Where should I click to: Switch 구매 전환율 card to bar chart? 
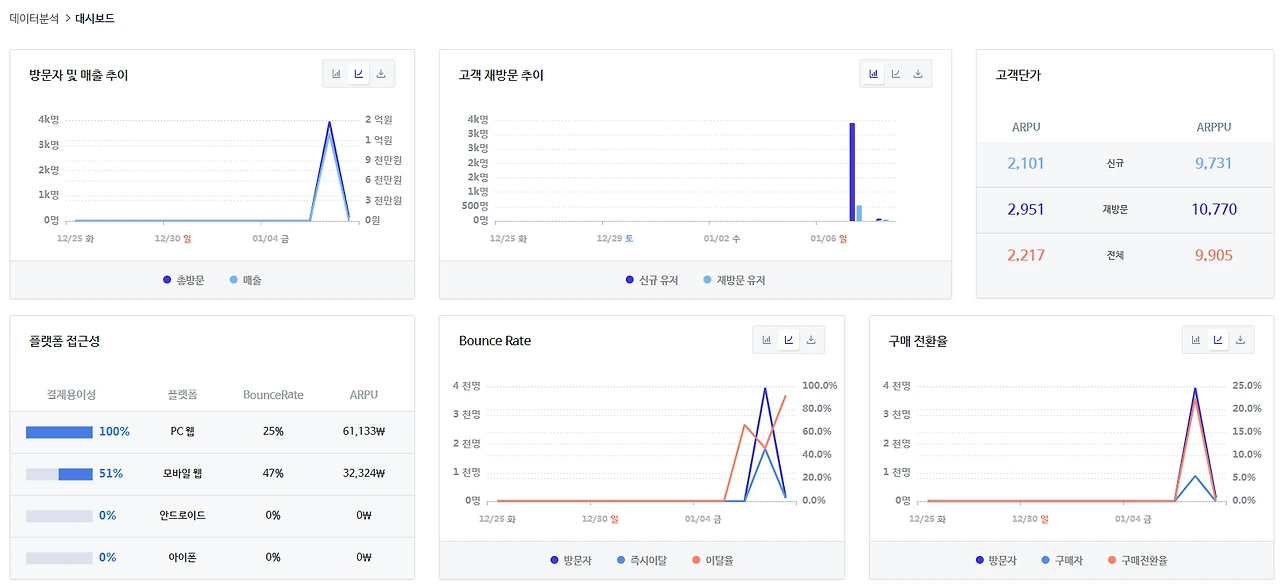(1196, 340)
